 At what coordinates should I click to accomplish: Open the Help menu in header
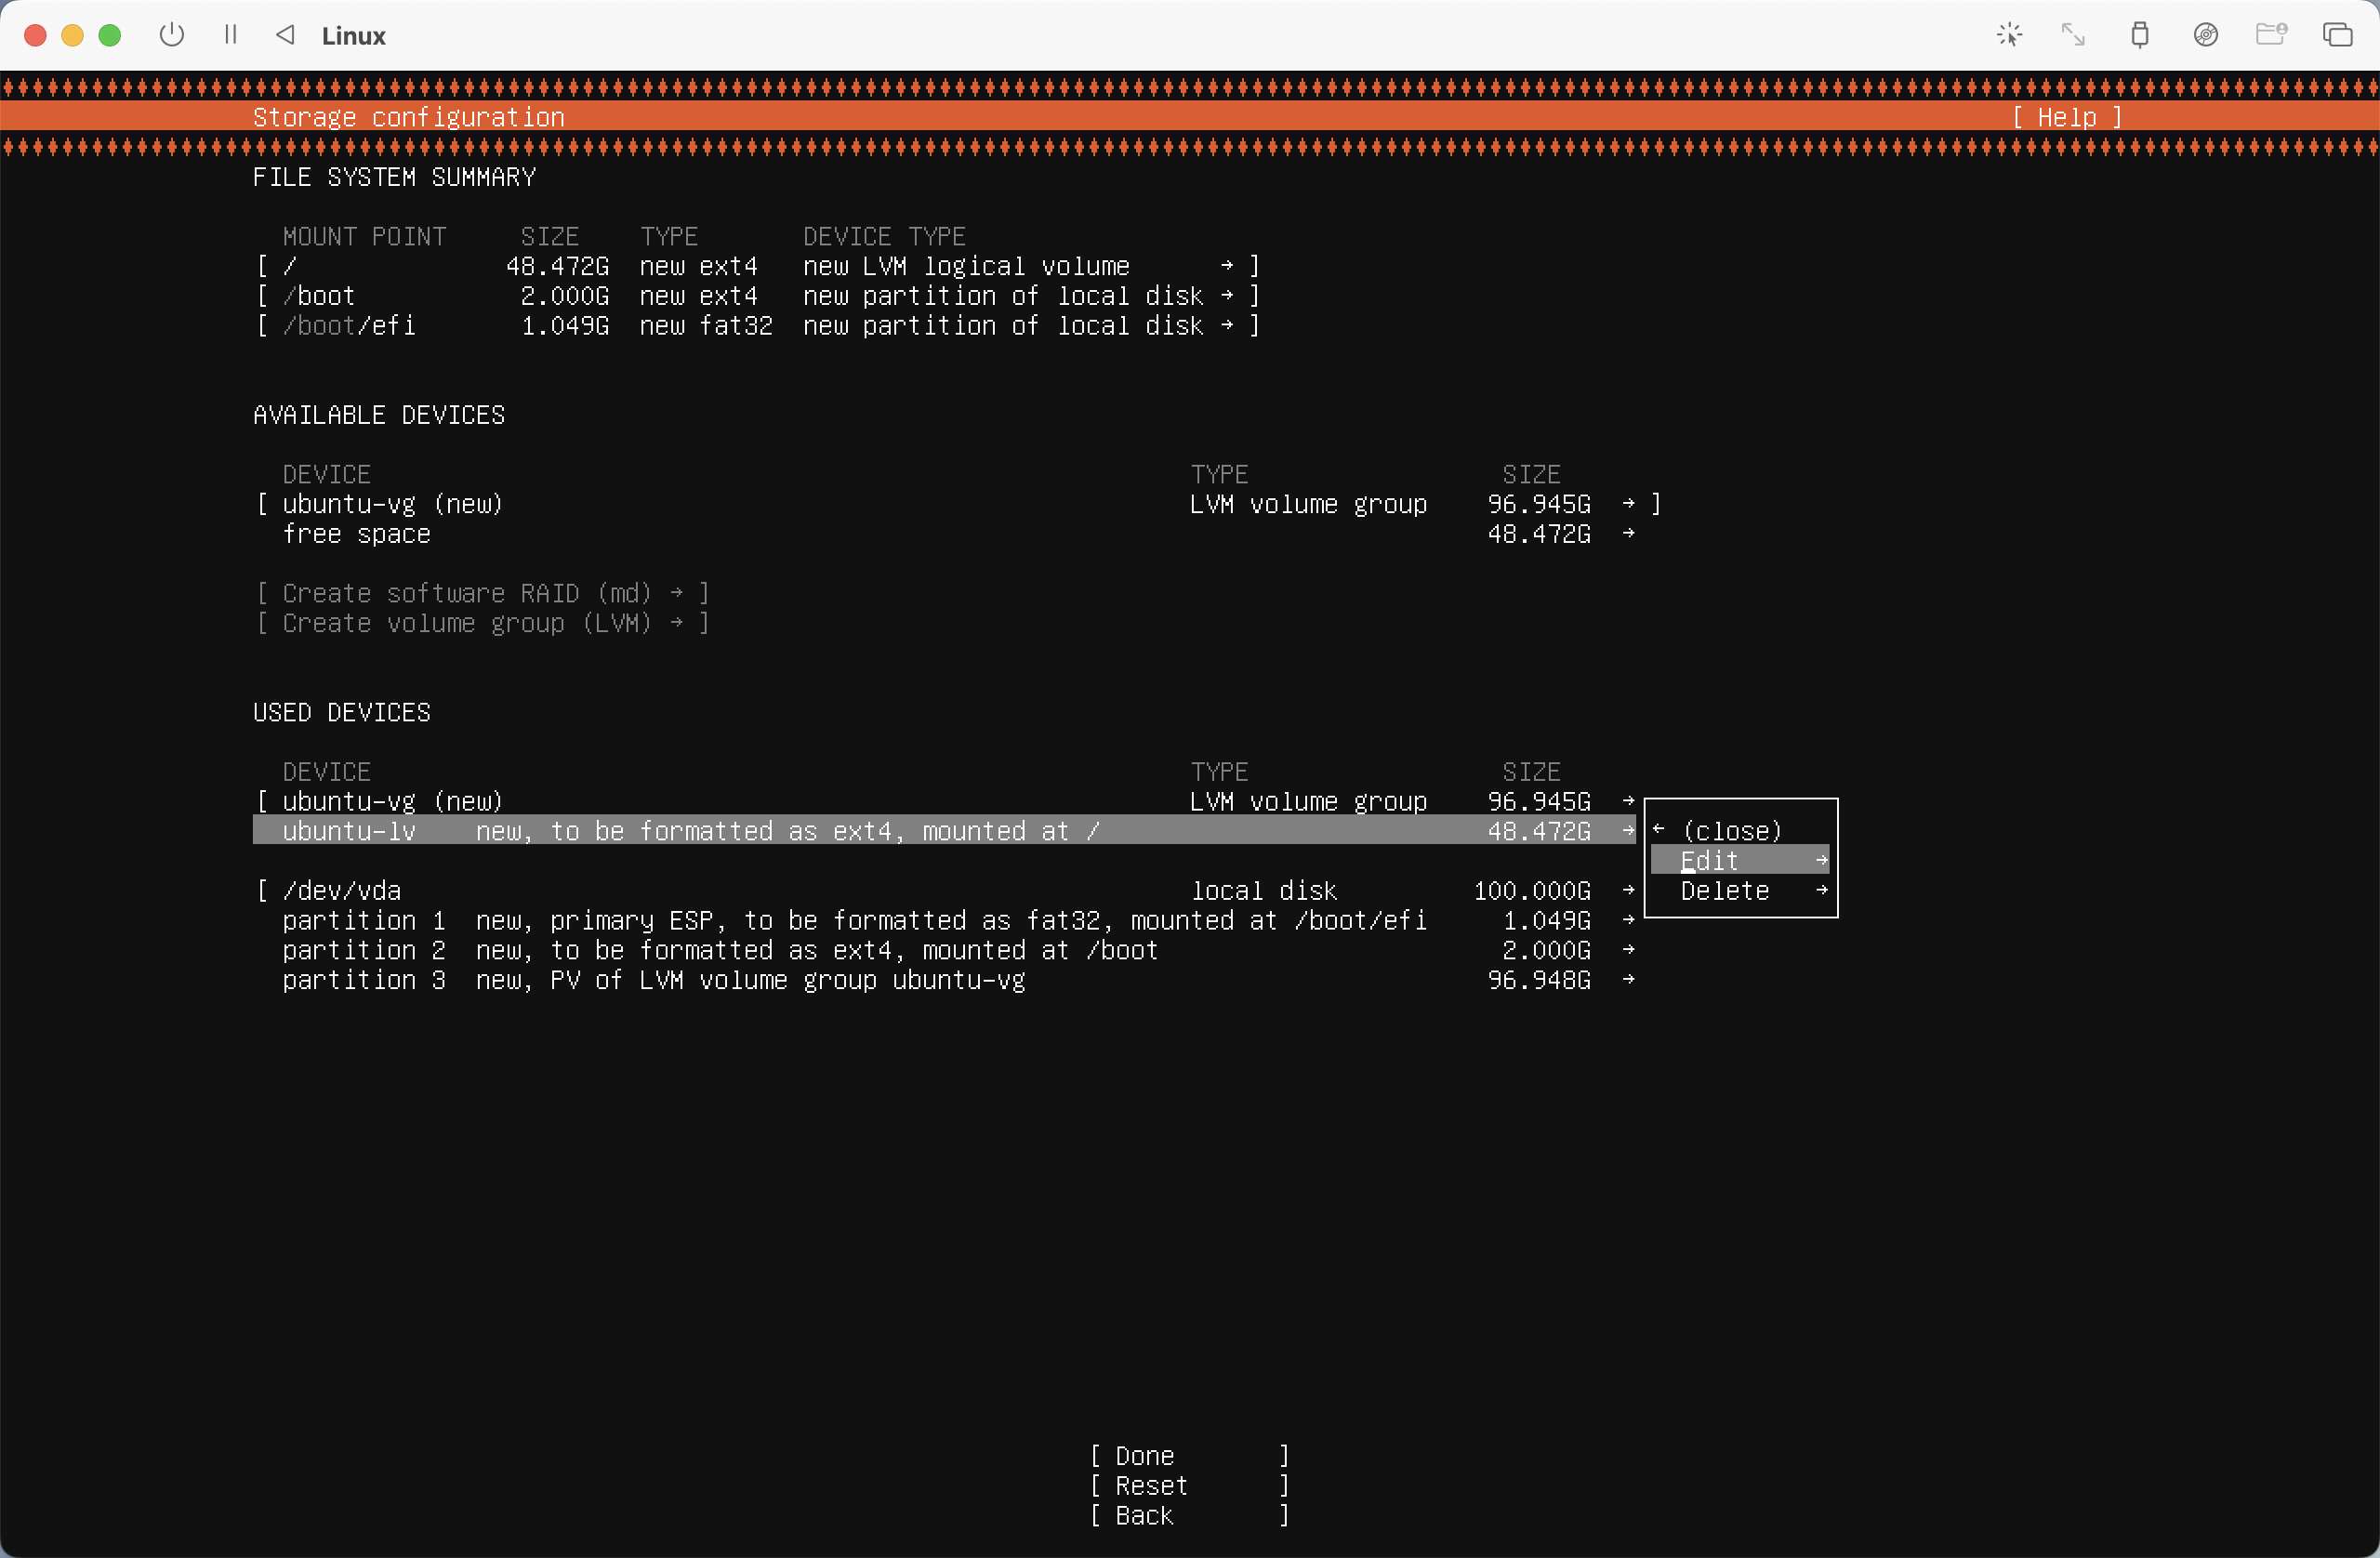(2066, 117)
